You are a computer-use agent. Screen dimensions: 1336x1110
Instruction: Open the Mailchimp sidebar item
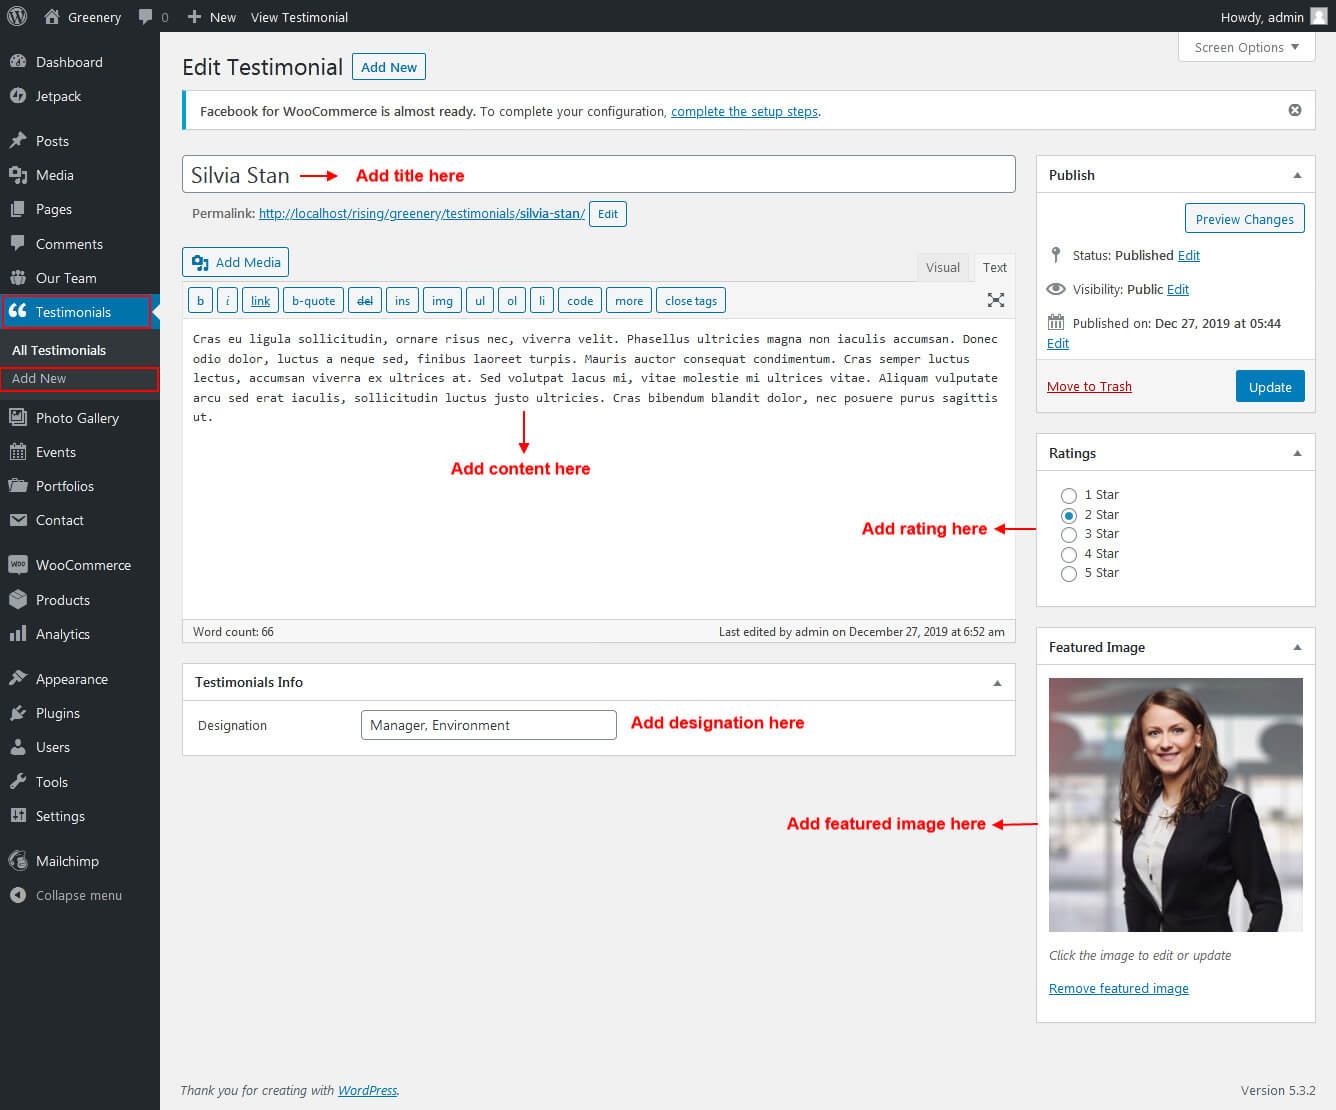pos(67,861)
